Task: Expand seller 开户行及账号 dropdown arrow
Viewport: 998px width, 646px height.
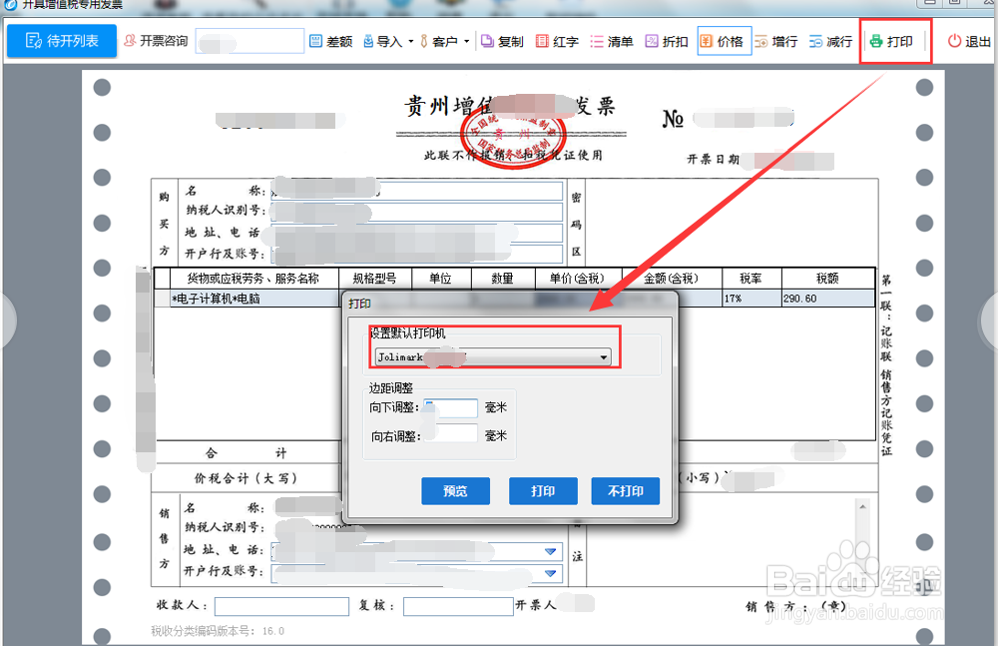Action: [551, 573]
